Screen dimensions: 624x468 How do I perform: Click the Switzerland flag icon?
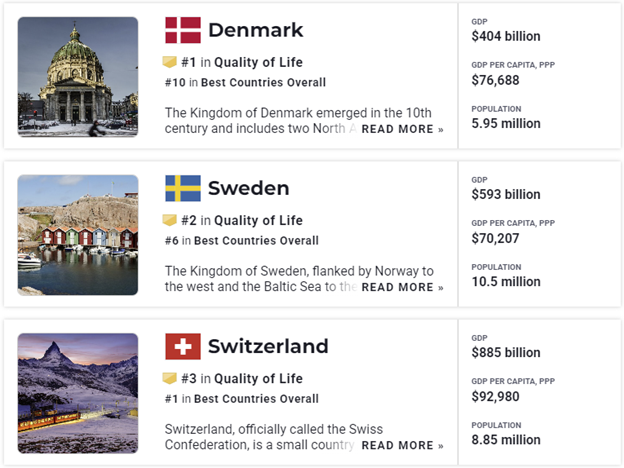click(183, 347)
